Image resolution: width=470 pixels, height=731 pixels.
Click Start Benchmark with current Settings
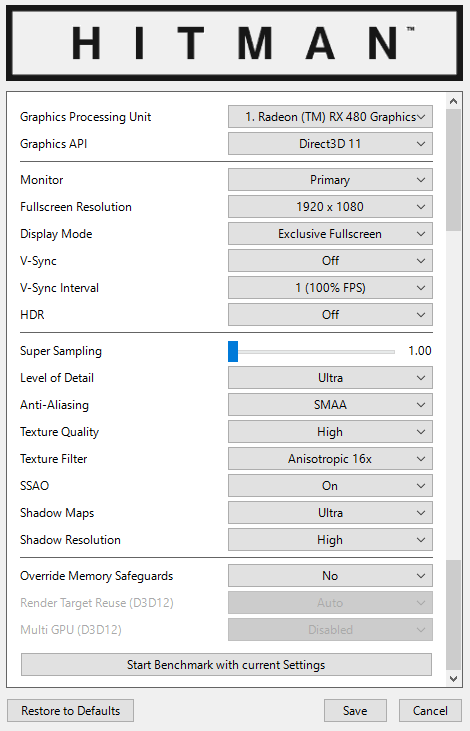pyautogui.click(x=226, y=665)
